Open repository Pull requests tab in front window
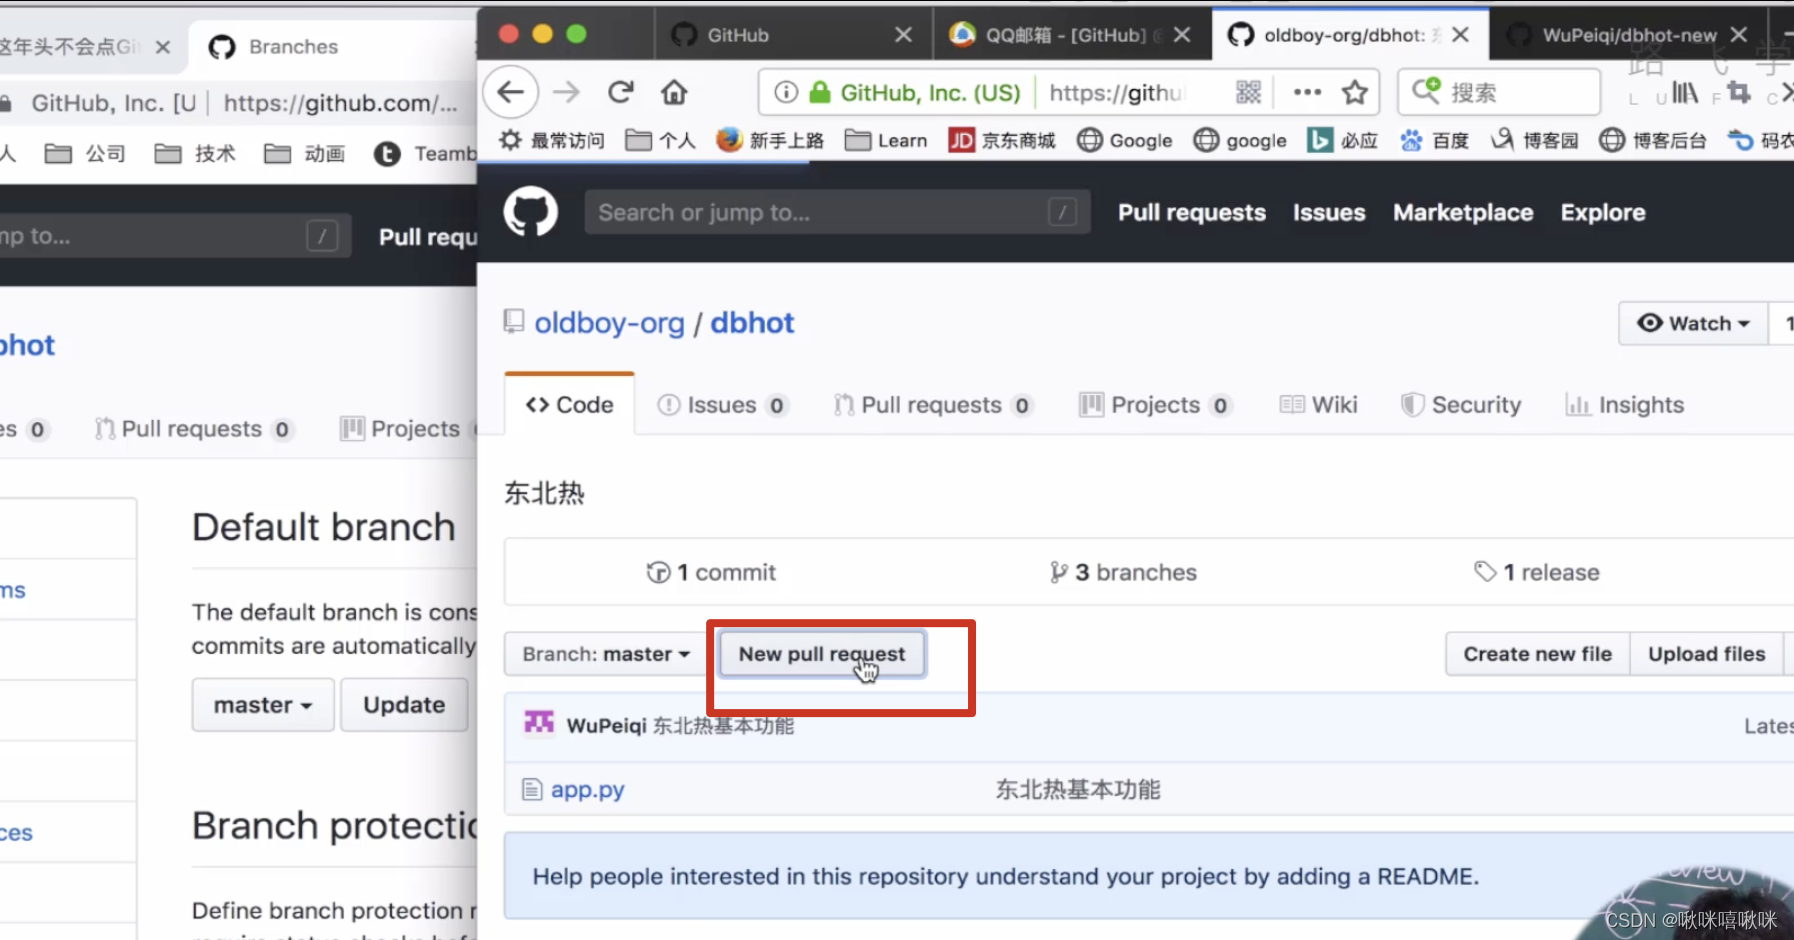 [932, 405]
